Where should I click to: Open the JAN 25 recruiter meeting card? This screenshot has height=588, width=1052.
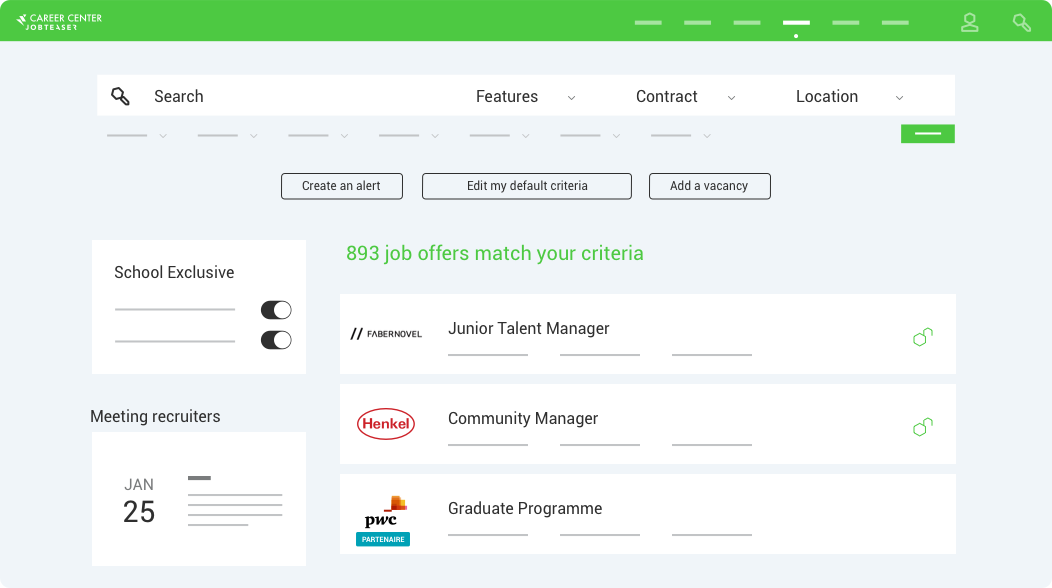click(x=199, y=499)
